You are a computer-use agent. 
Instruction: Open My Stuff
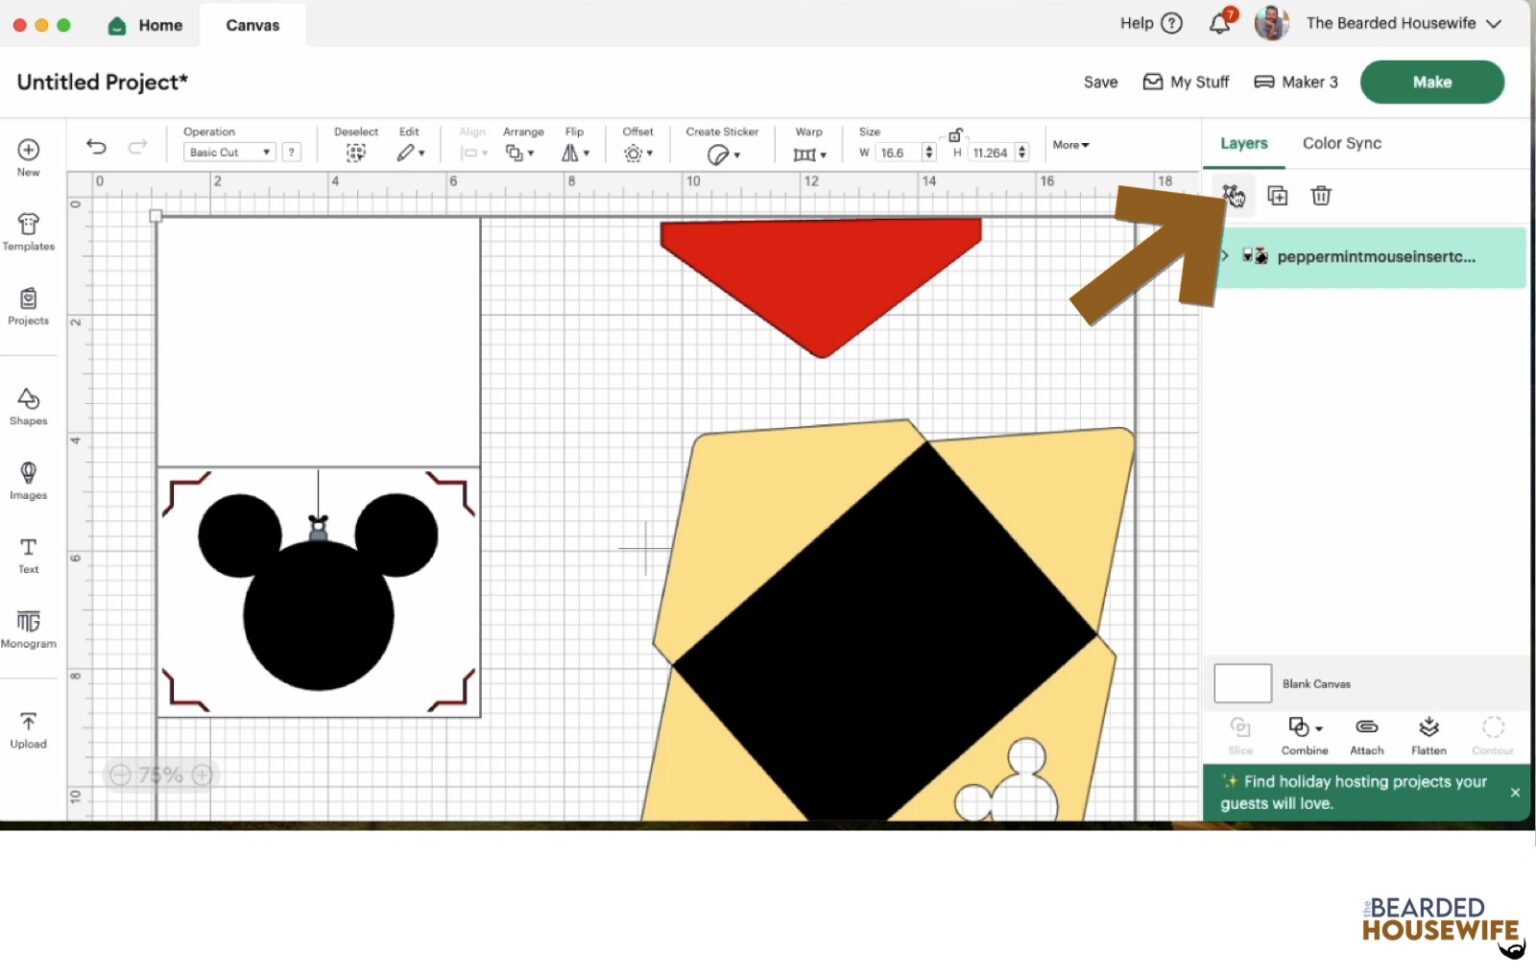(1186, 82)
